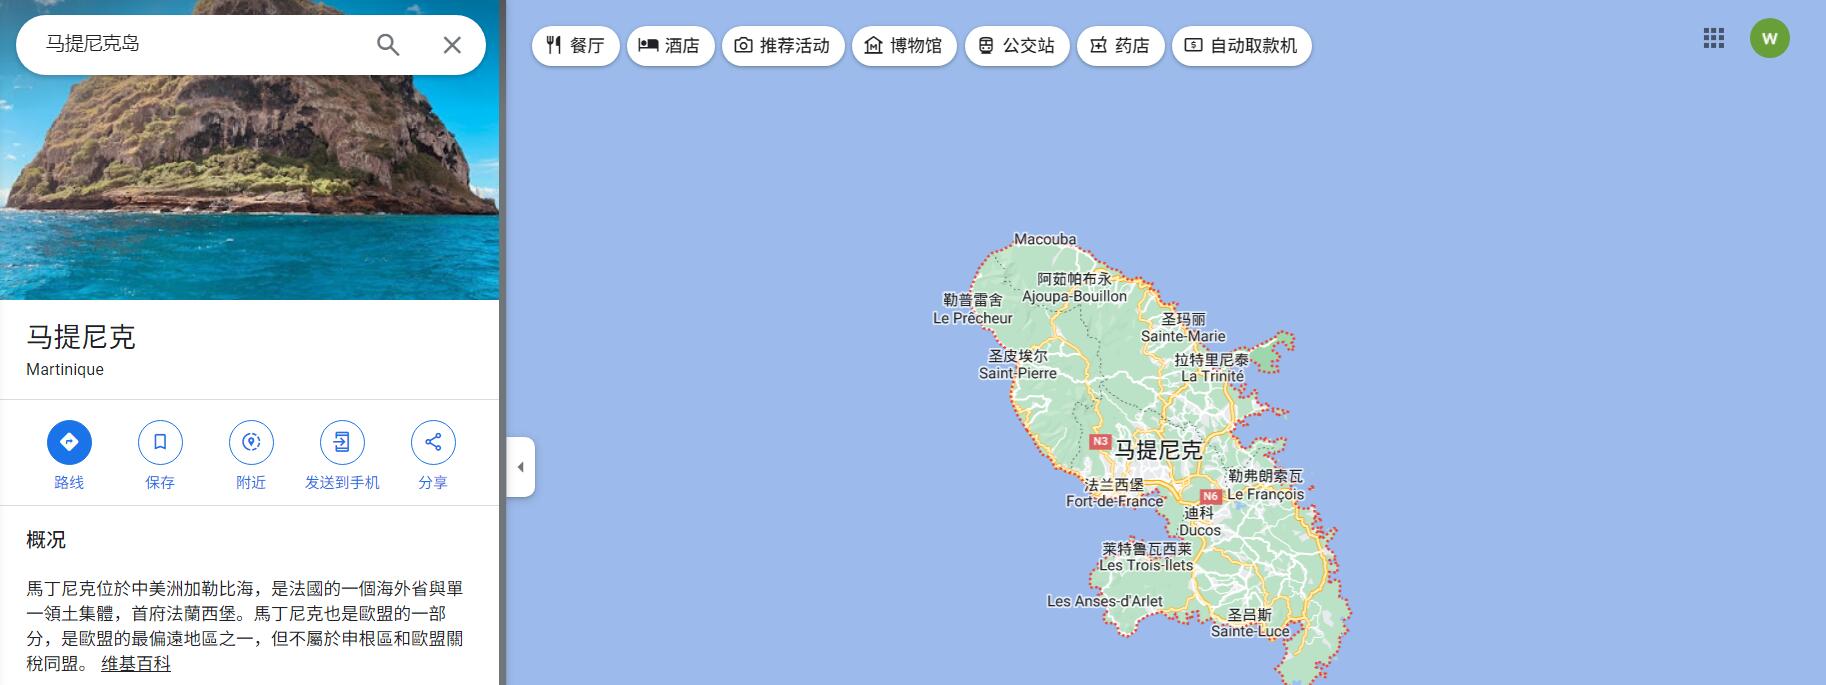Clear the search with the X icon
Image resolution: width=1826 pixels, height=685 pixels.
(452, 45)
